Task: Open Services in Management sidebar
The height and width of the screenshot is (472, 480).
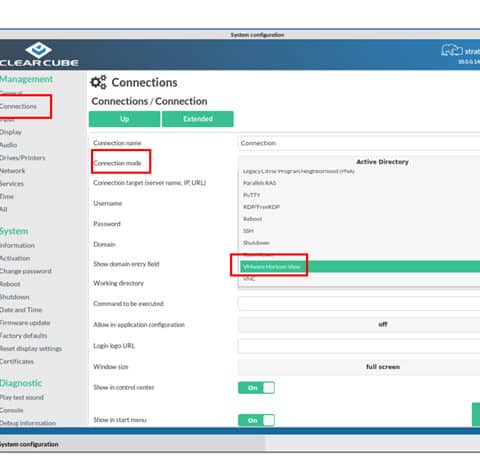Action: pos(12,184)
